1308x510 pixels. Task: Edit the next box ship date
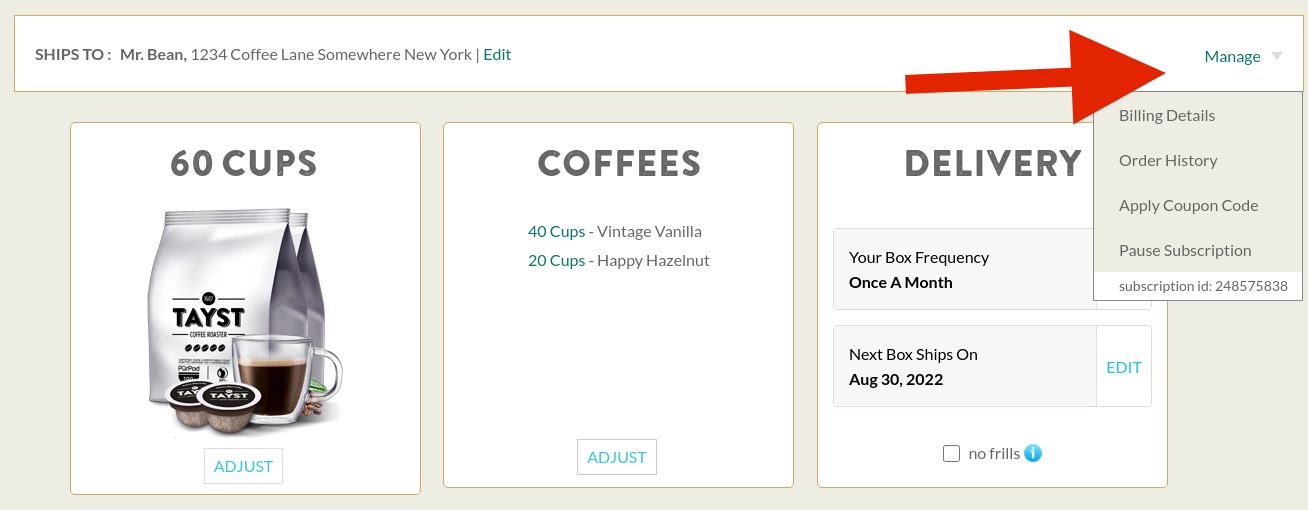tap(1124, 367)
